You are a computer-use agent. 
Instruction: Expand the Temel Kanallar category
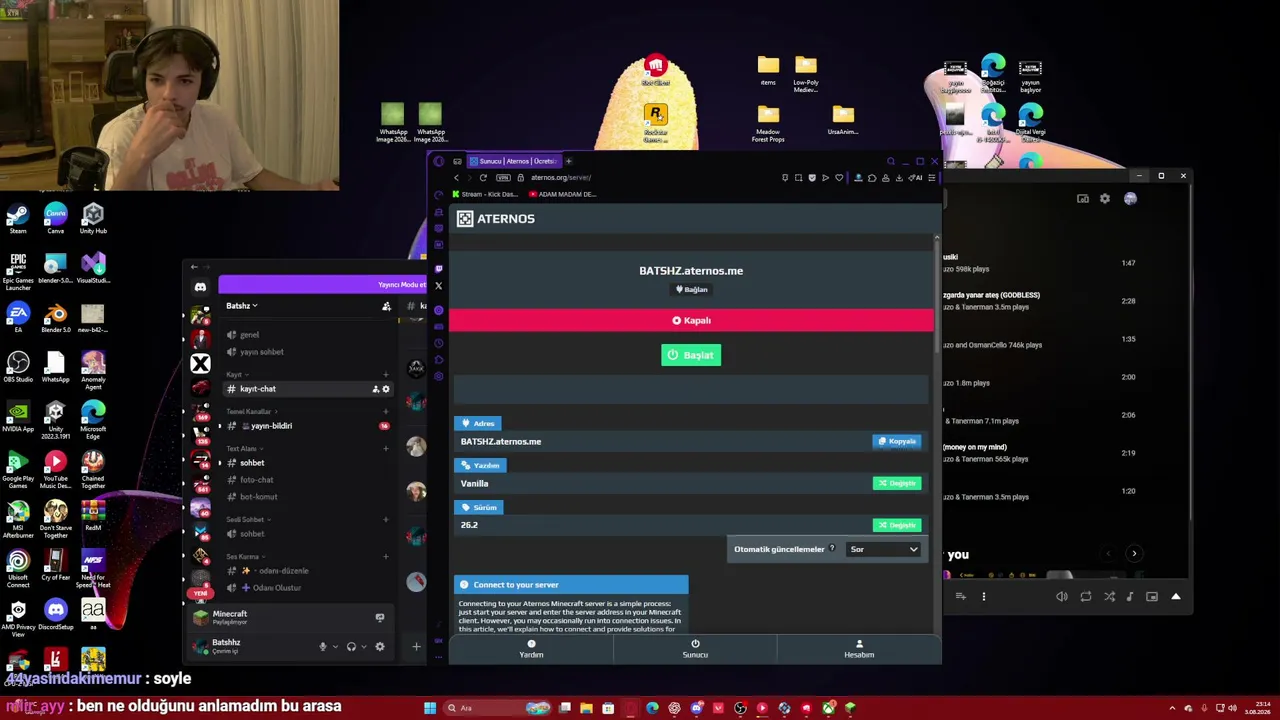click(x=251, y=411)
